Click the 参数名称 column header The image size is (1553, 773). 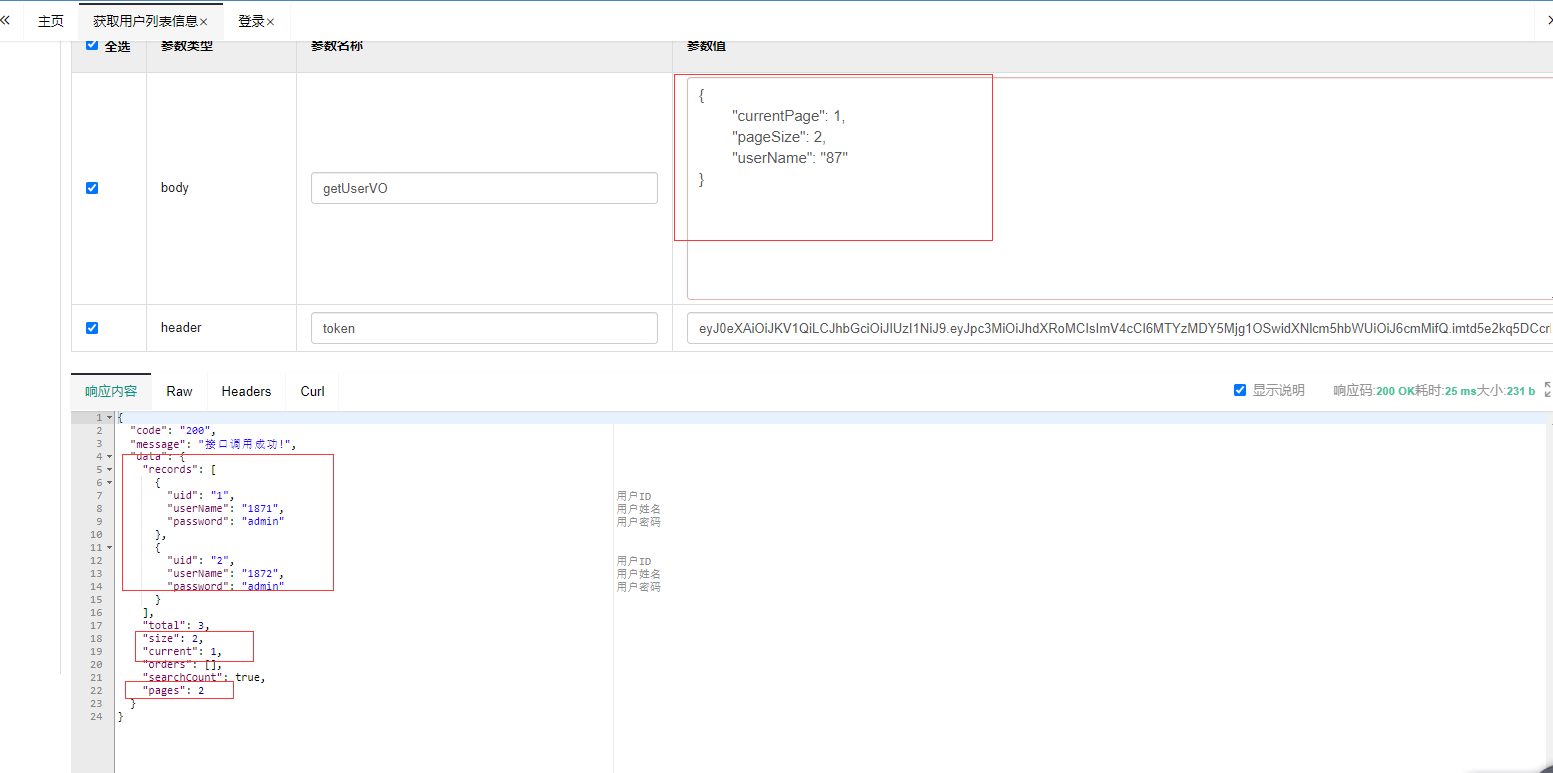pos(336,46)
